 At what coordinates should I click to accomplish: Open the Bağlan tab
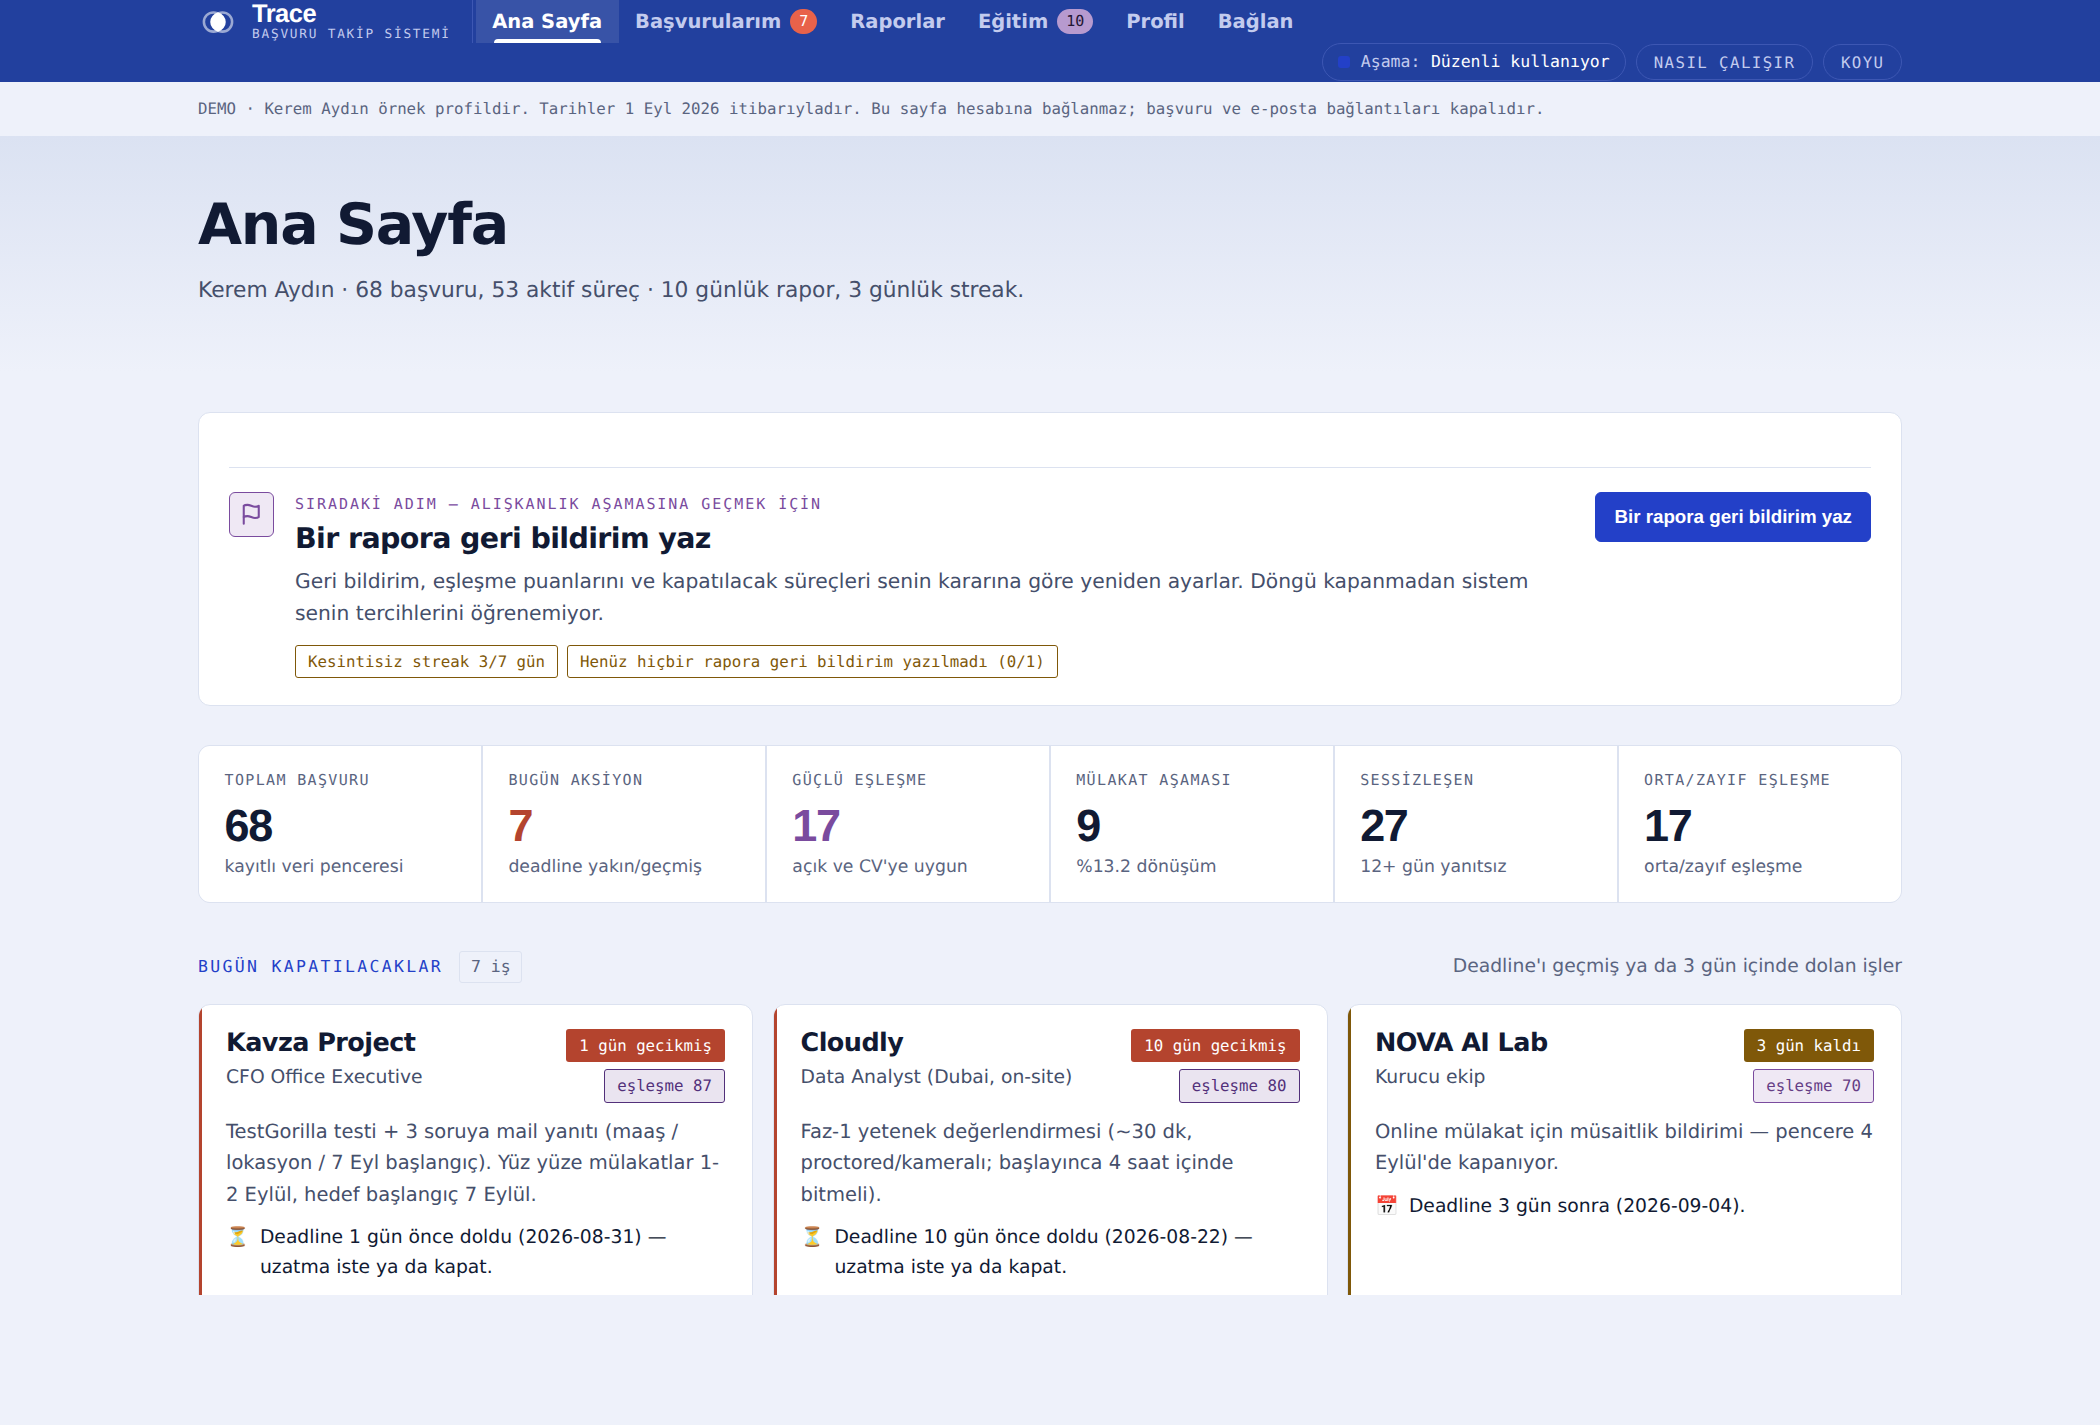coord(1255,21)
